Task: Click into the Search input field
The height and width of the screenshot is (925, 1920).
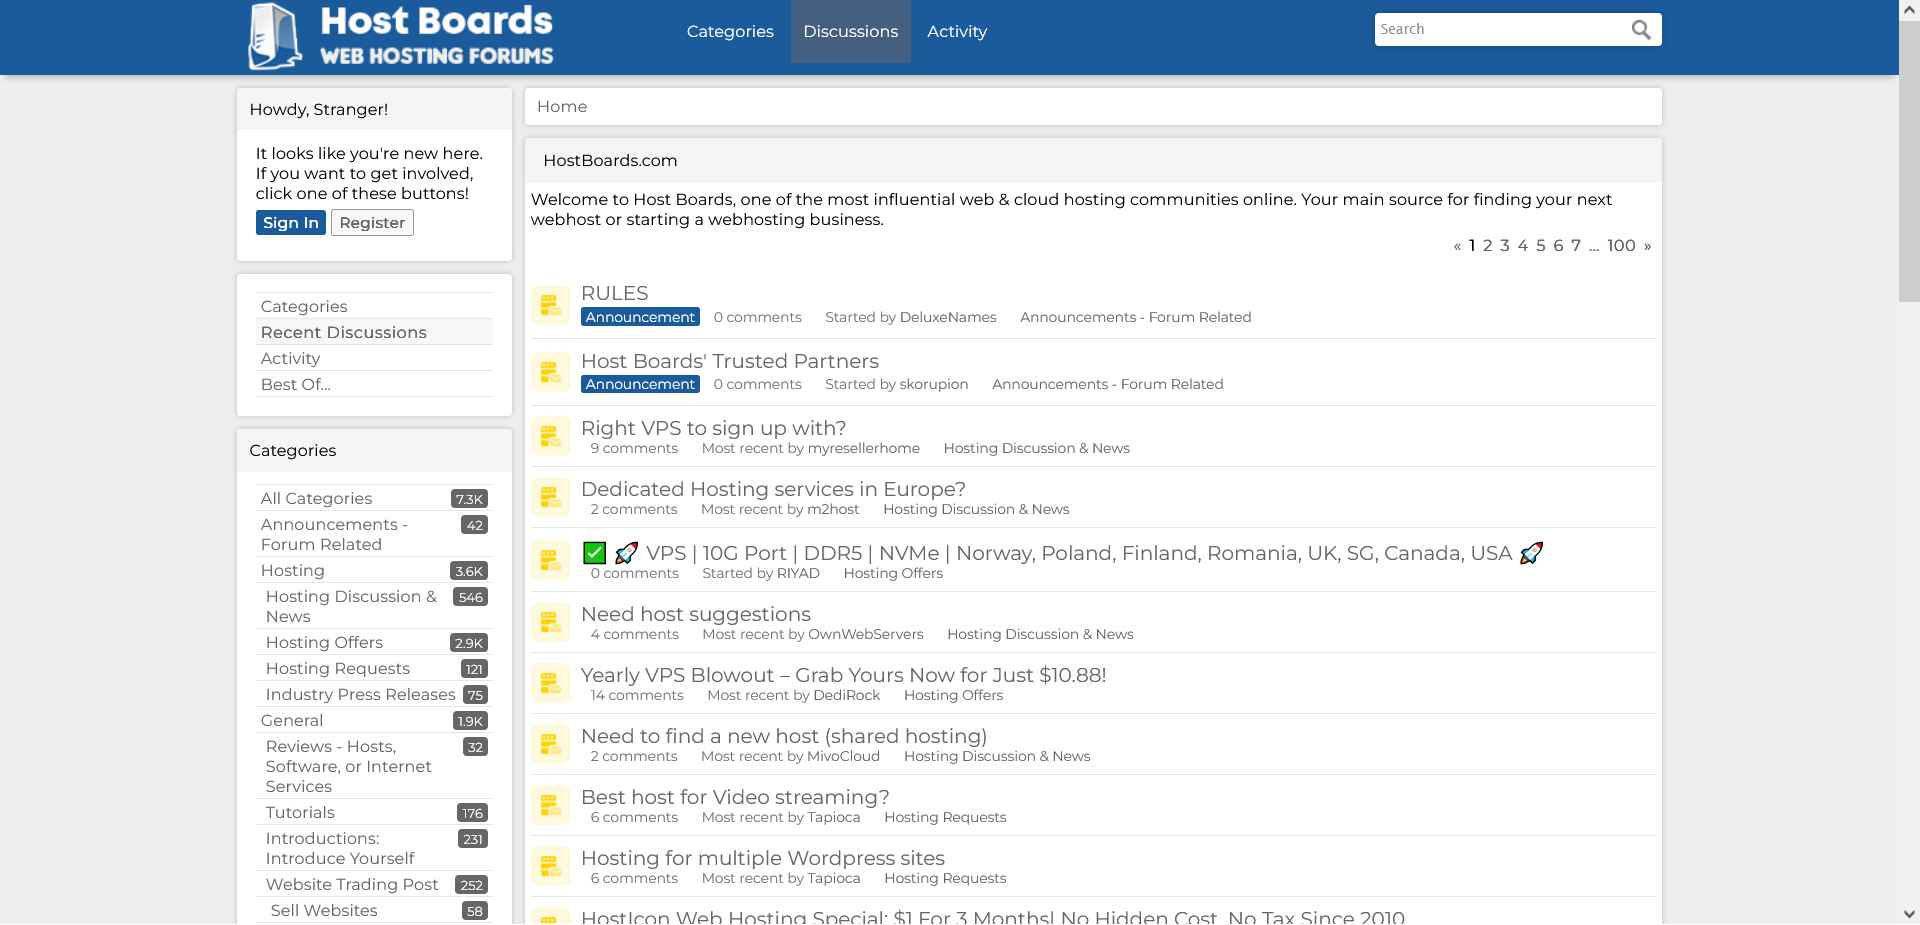Action: point(1500,30)
